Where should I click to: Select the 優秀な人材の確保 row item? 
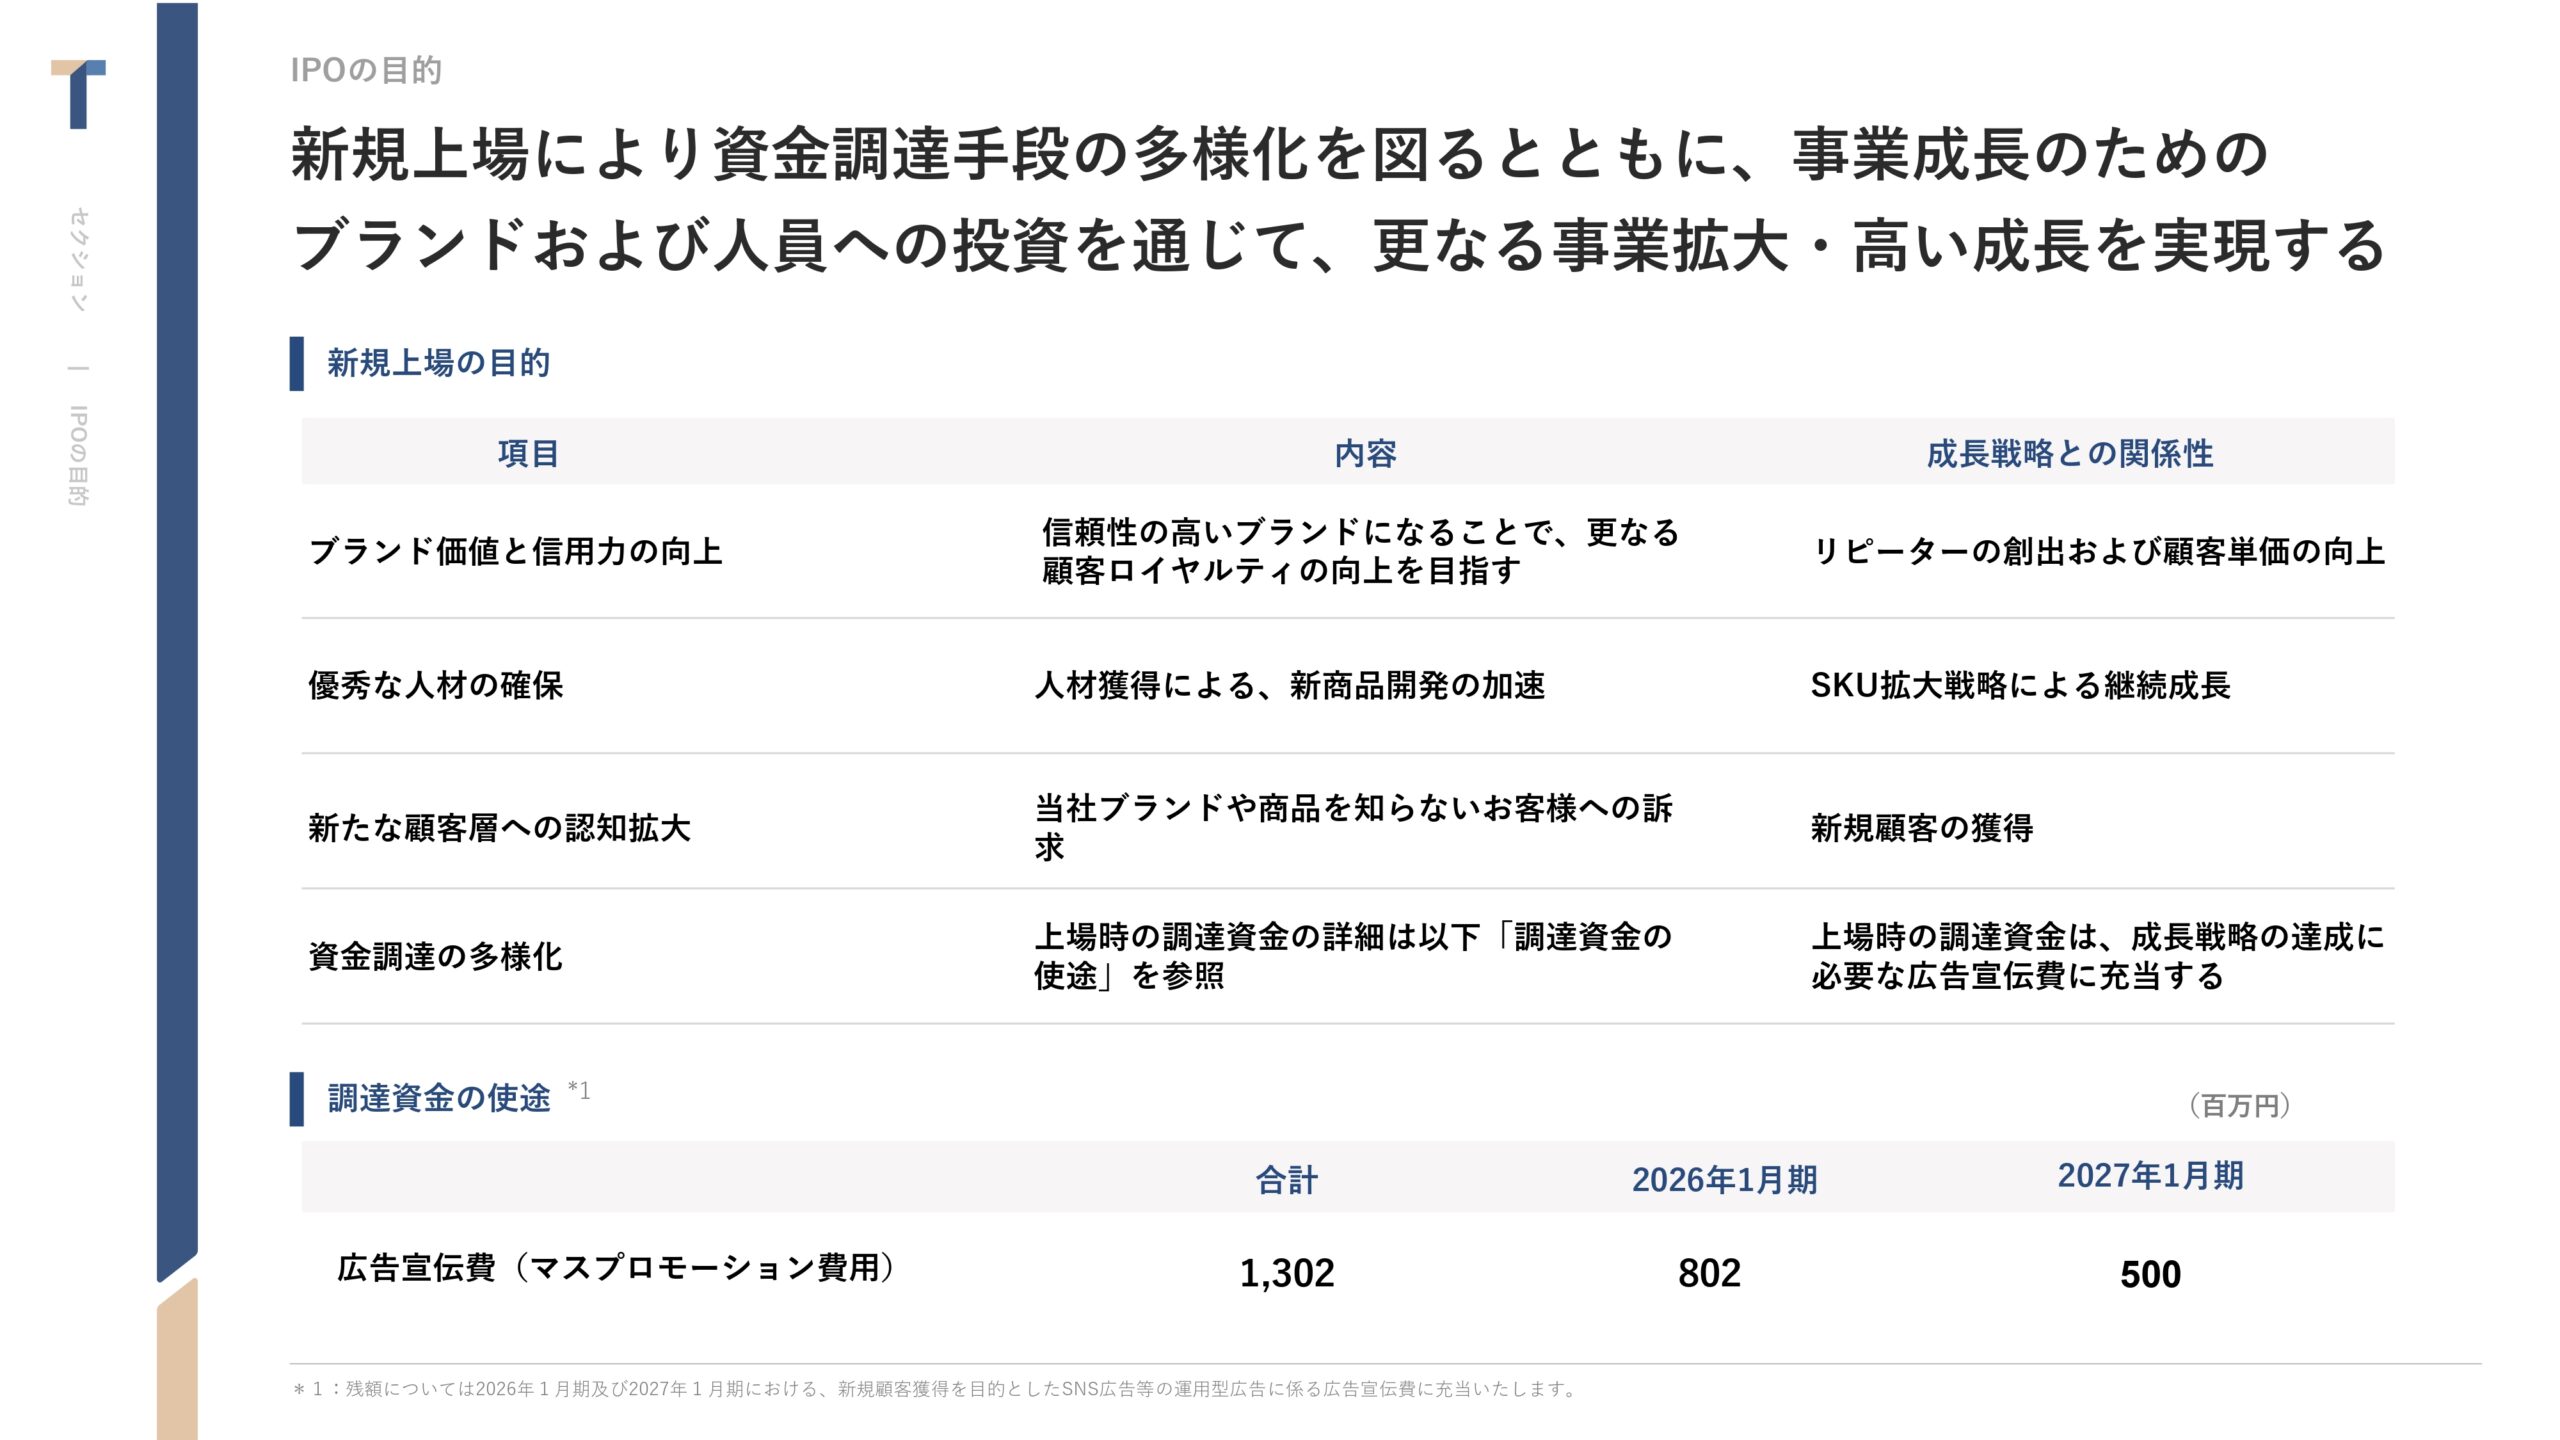(436, 686)
